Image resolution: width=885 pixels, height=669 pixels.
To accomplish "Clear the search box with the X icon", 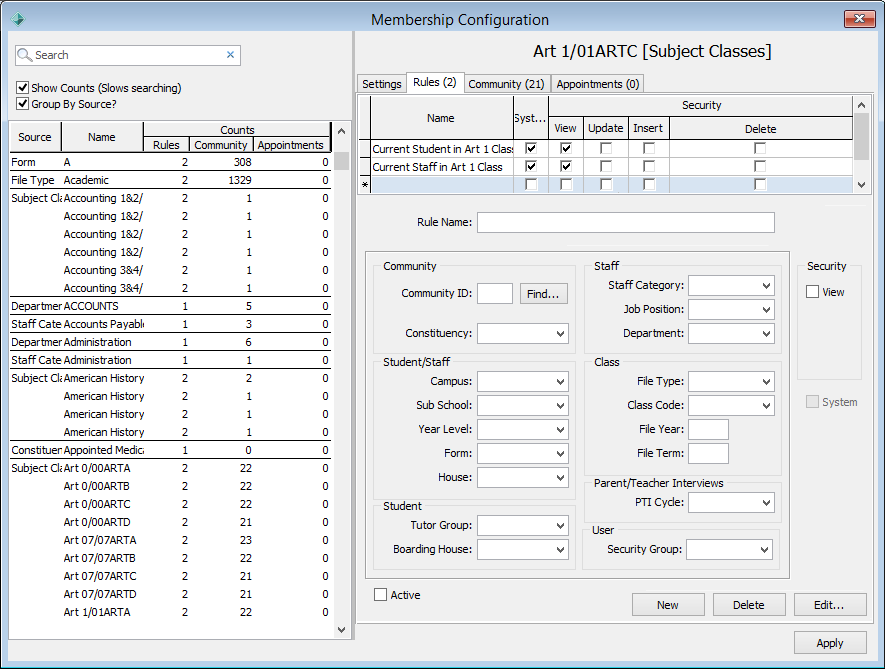I will coord(230,55).
